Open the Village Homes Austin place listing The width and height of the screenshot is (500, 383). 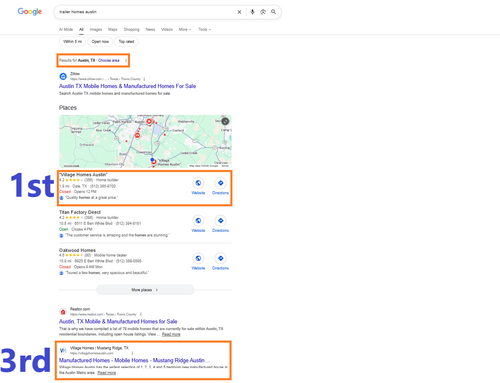[x=83, y=175]
